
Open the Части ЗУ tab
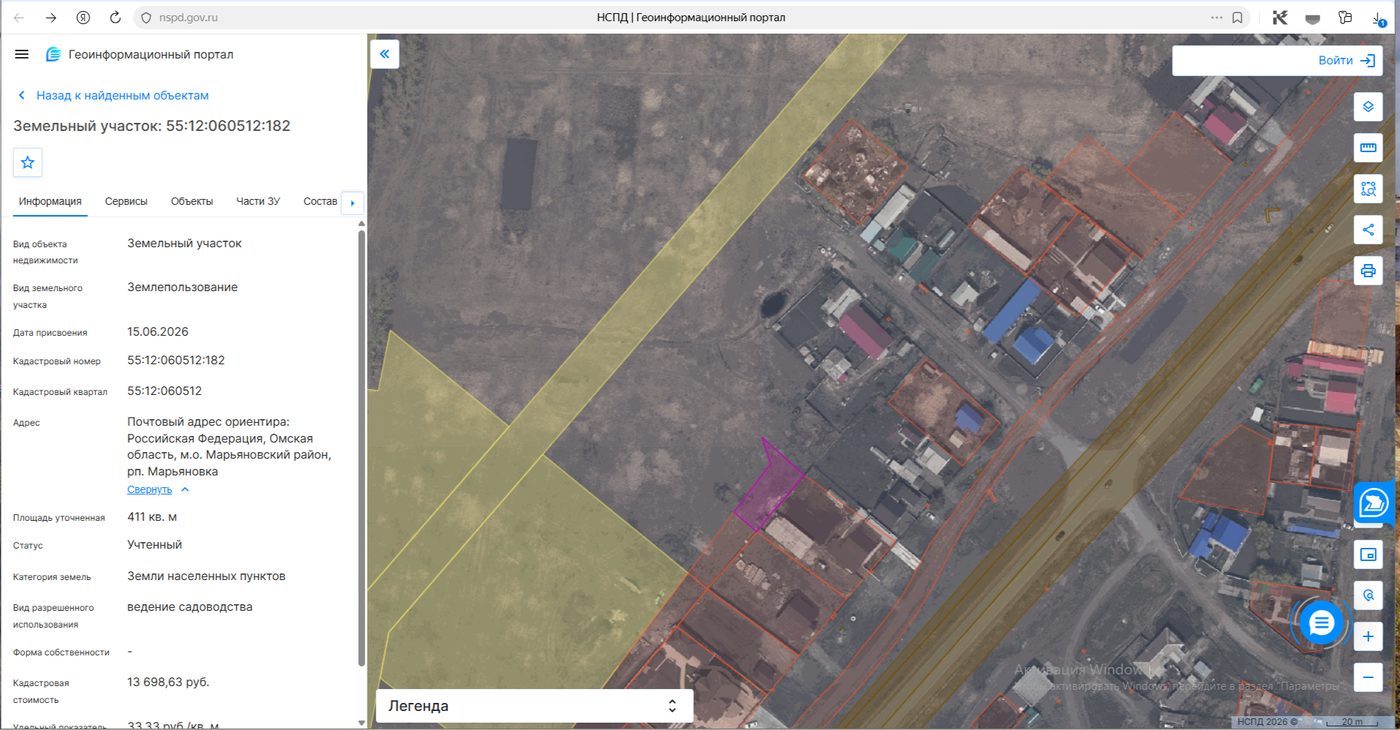click(x=258, y=201)
